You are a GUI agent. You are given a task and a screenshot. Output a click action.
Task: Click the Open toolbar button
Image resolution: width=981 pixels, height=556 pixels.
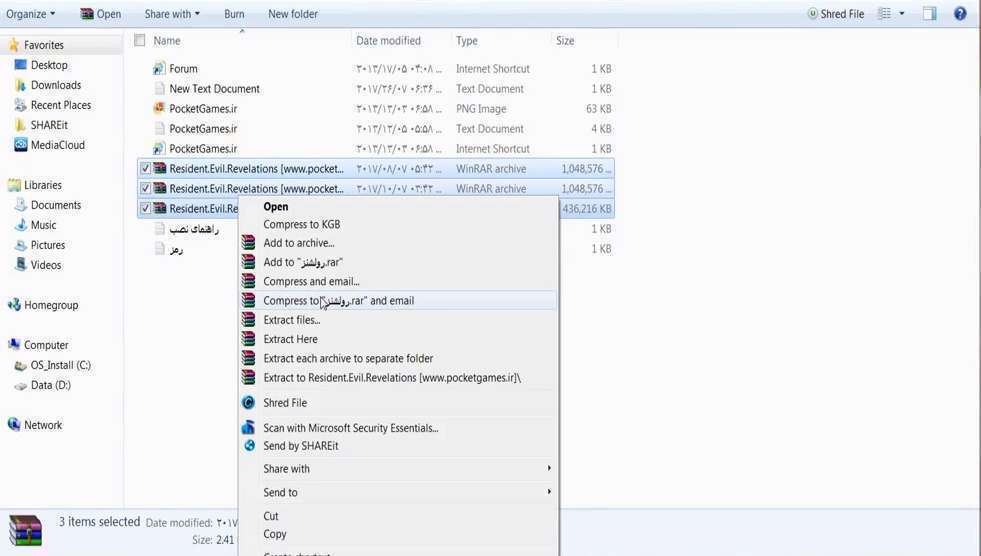(x=101, y=14)
